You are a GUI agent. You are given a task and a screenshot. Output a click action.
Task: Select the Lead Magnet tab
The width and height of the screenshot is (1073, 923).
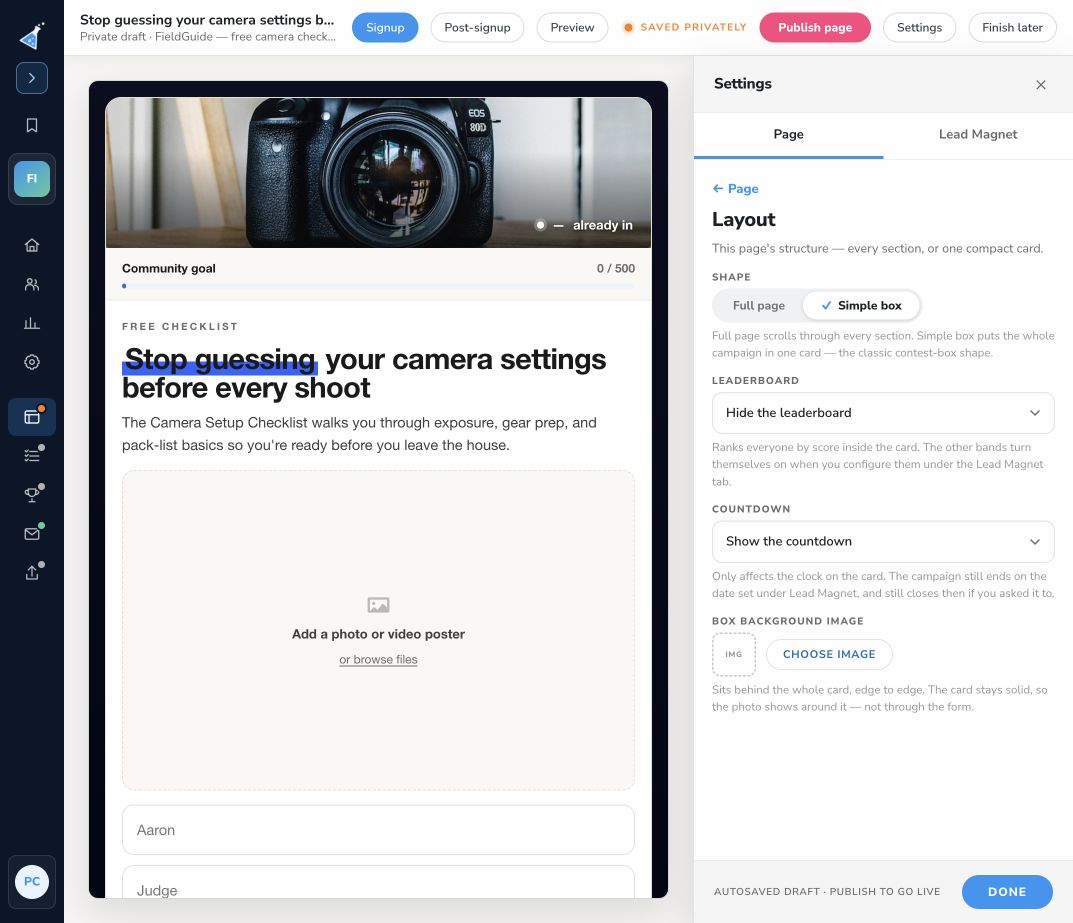978,135
